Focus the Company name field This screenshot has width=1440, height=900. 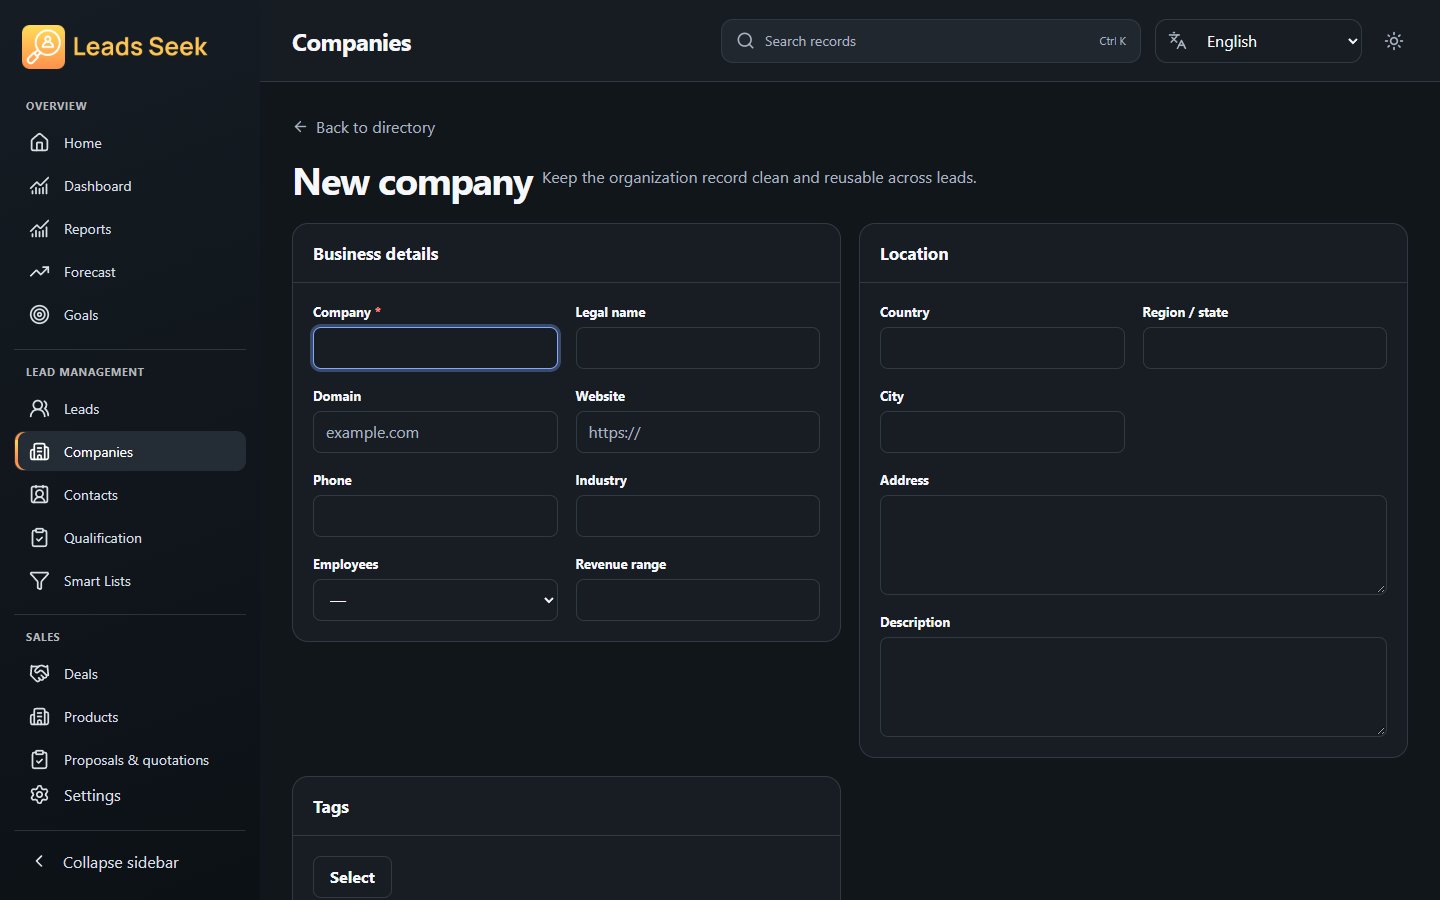pos(435,348)
